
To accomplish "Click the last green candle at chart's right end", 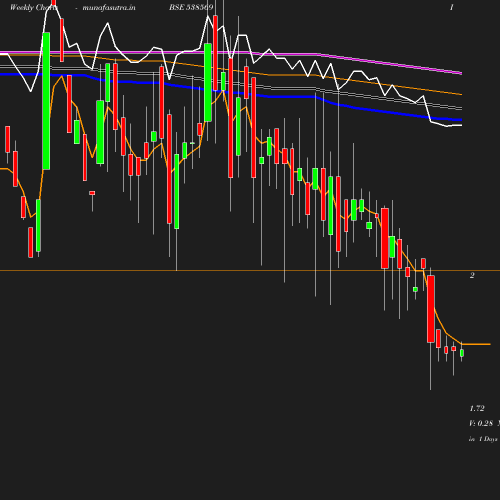I will [x=462, y=353].
